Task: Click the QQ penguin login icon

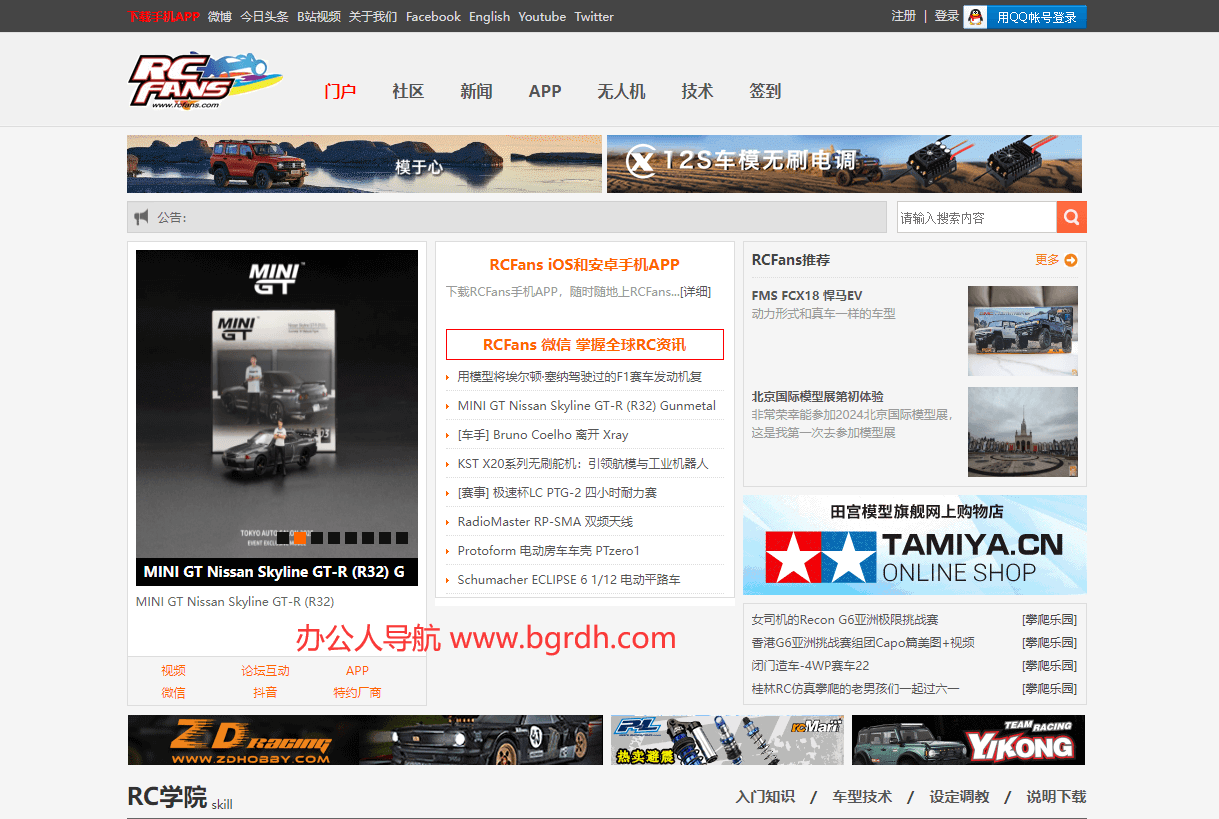Action: [973, 16]
